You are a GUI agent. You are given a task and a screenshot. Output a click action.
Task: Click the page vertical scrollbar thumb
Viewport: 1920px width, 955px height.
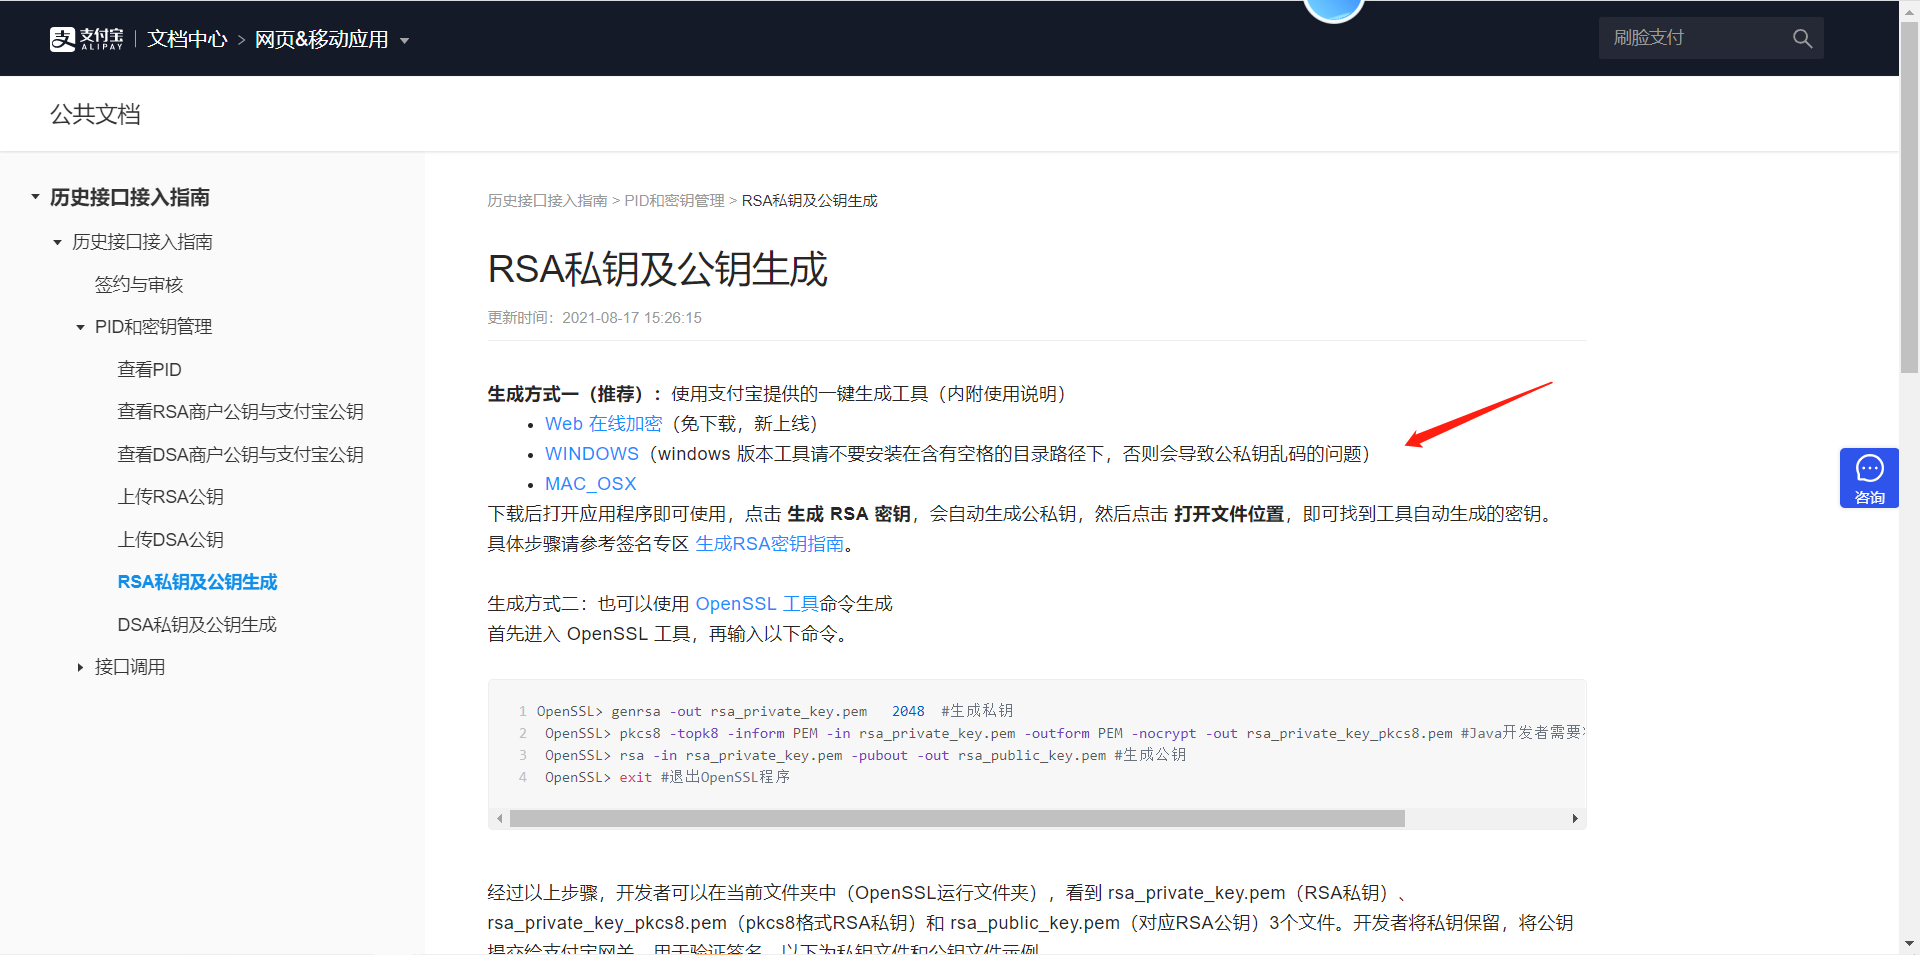coord(1910,196)
